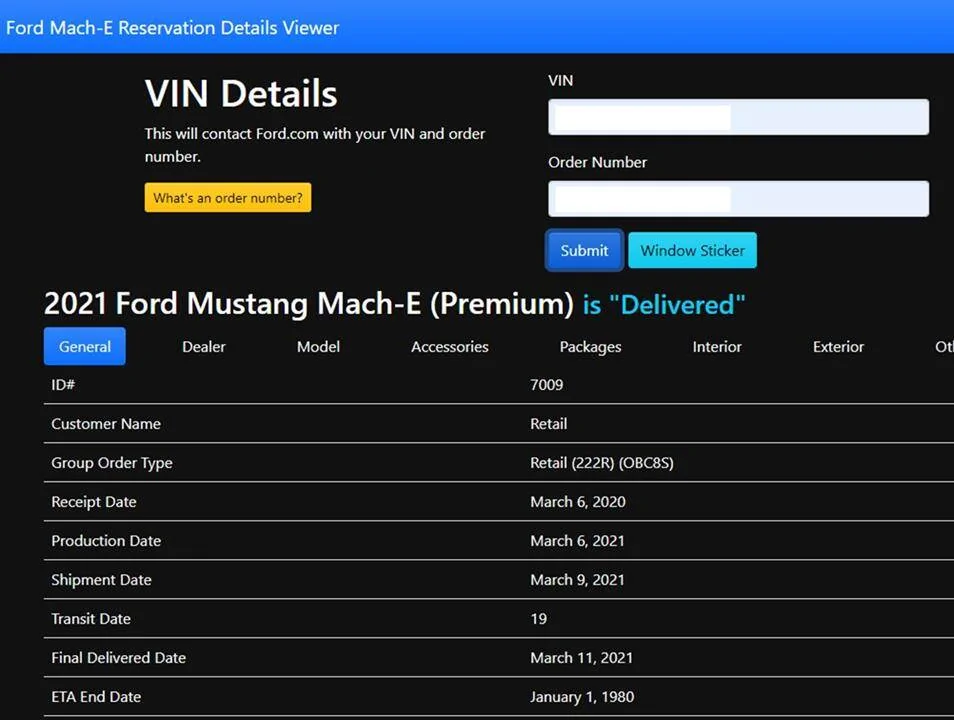
Task: Click the "Receipt Date" row label
Action: point(94,502)
